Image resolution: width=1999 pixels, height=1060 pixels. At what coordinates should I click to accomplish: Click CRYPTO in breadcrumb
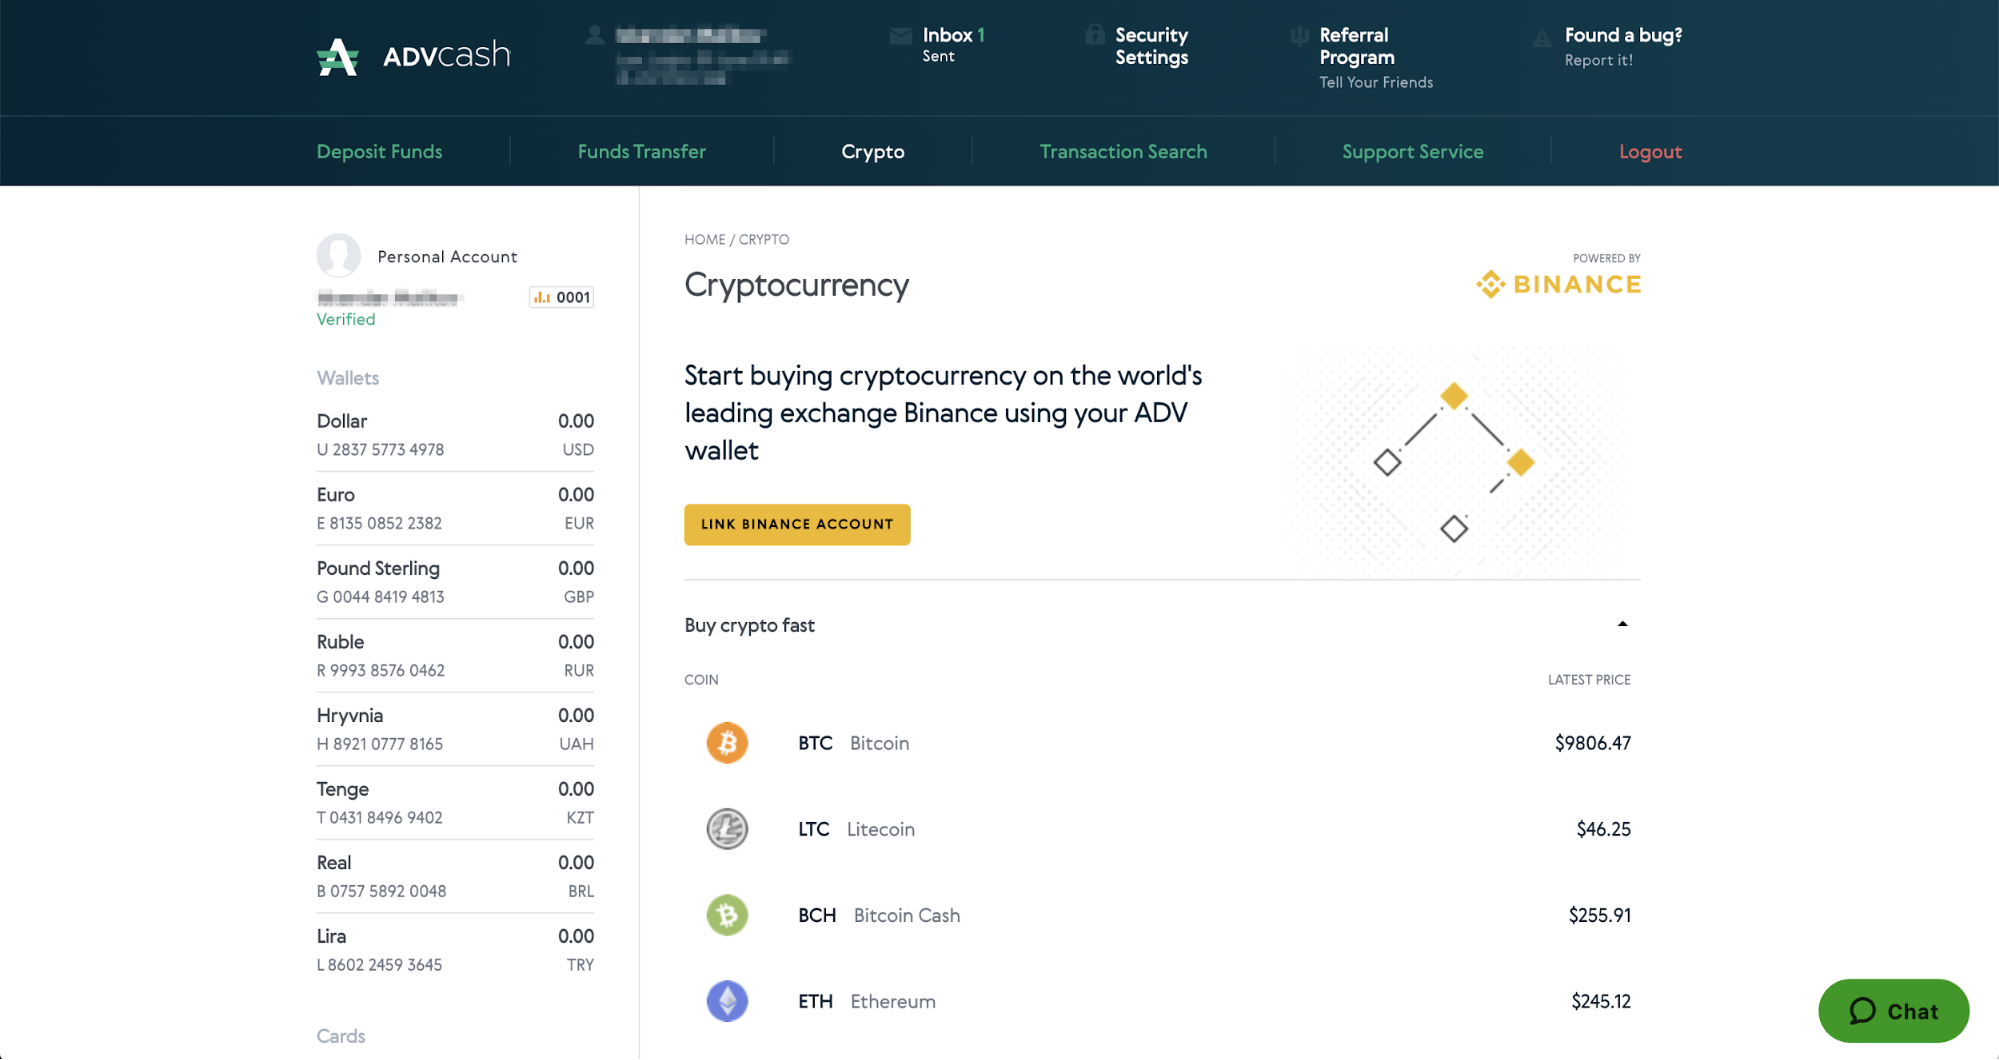(764, 239)
